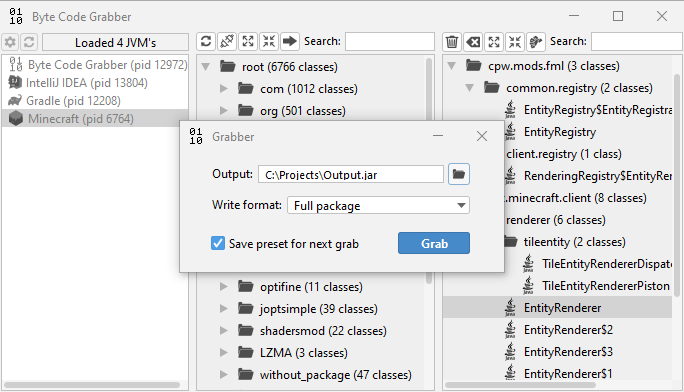This screenshot has width=684, height=392.
Task: Select the EntityRenderer$2 class
Action: point(559,330)
